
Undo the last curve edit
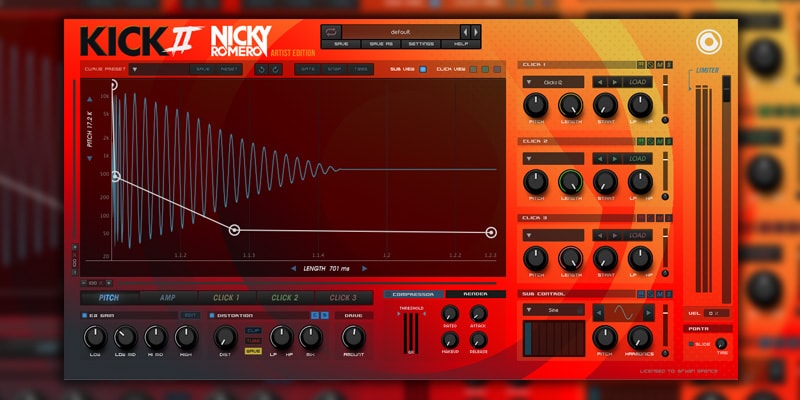[262, 69]
